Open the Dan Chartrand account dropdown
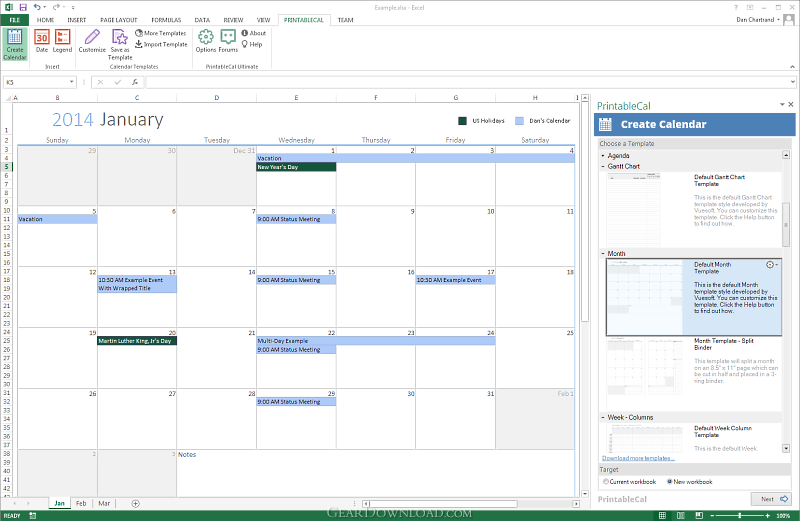This screenshot has width=800, height=521. (x=779, y=20)
